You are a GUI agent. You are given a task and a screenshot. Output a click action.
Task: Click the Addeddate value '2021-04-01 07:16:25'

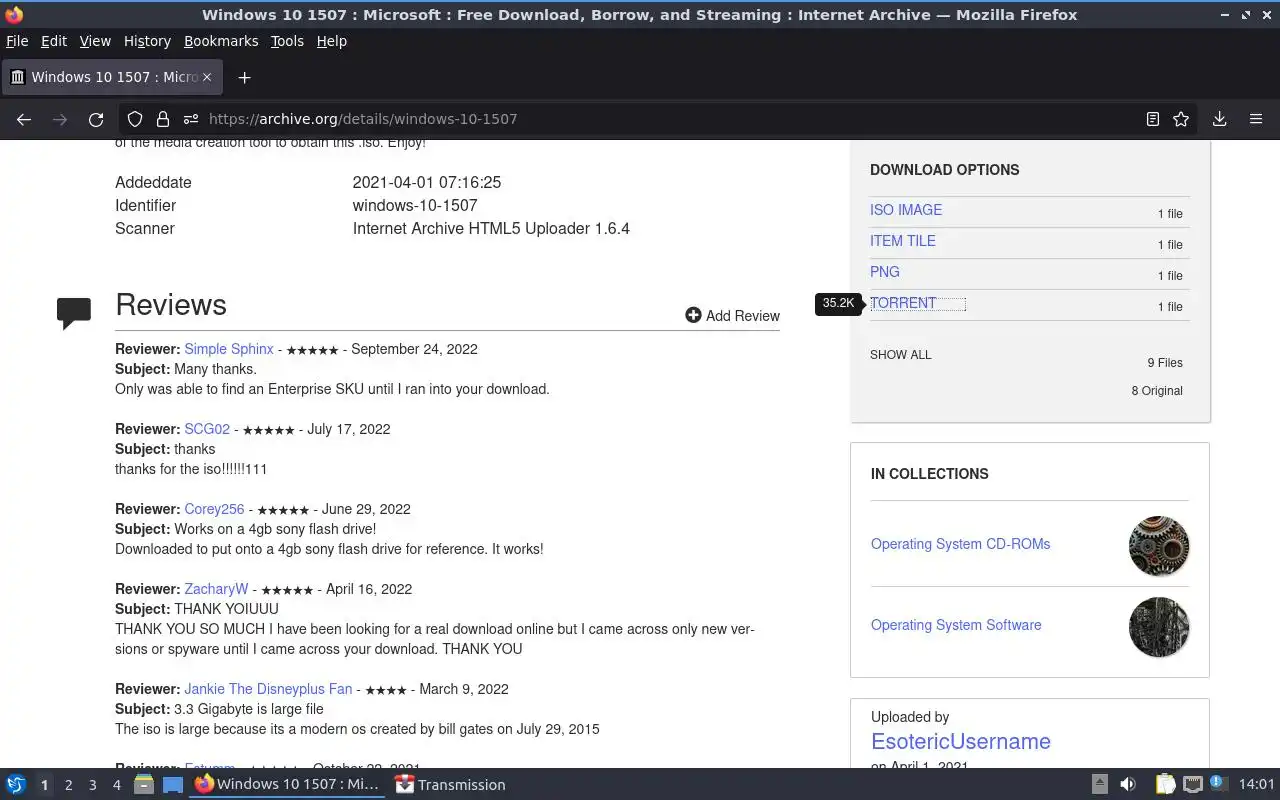tap(427, 182)
